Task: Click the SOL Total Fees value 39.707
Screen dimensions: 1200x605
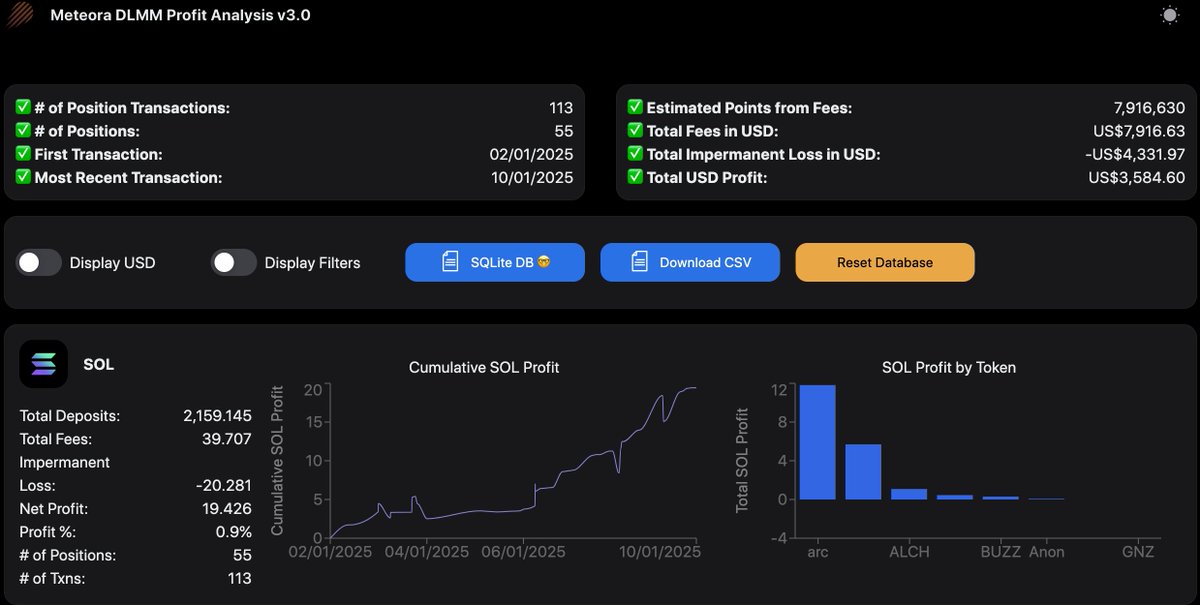Action: click(x=229, y=438)
